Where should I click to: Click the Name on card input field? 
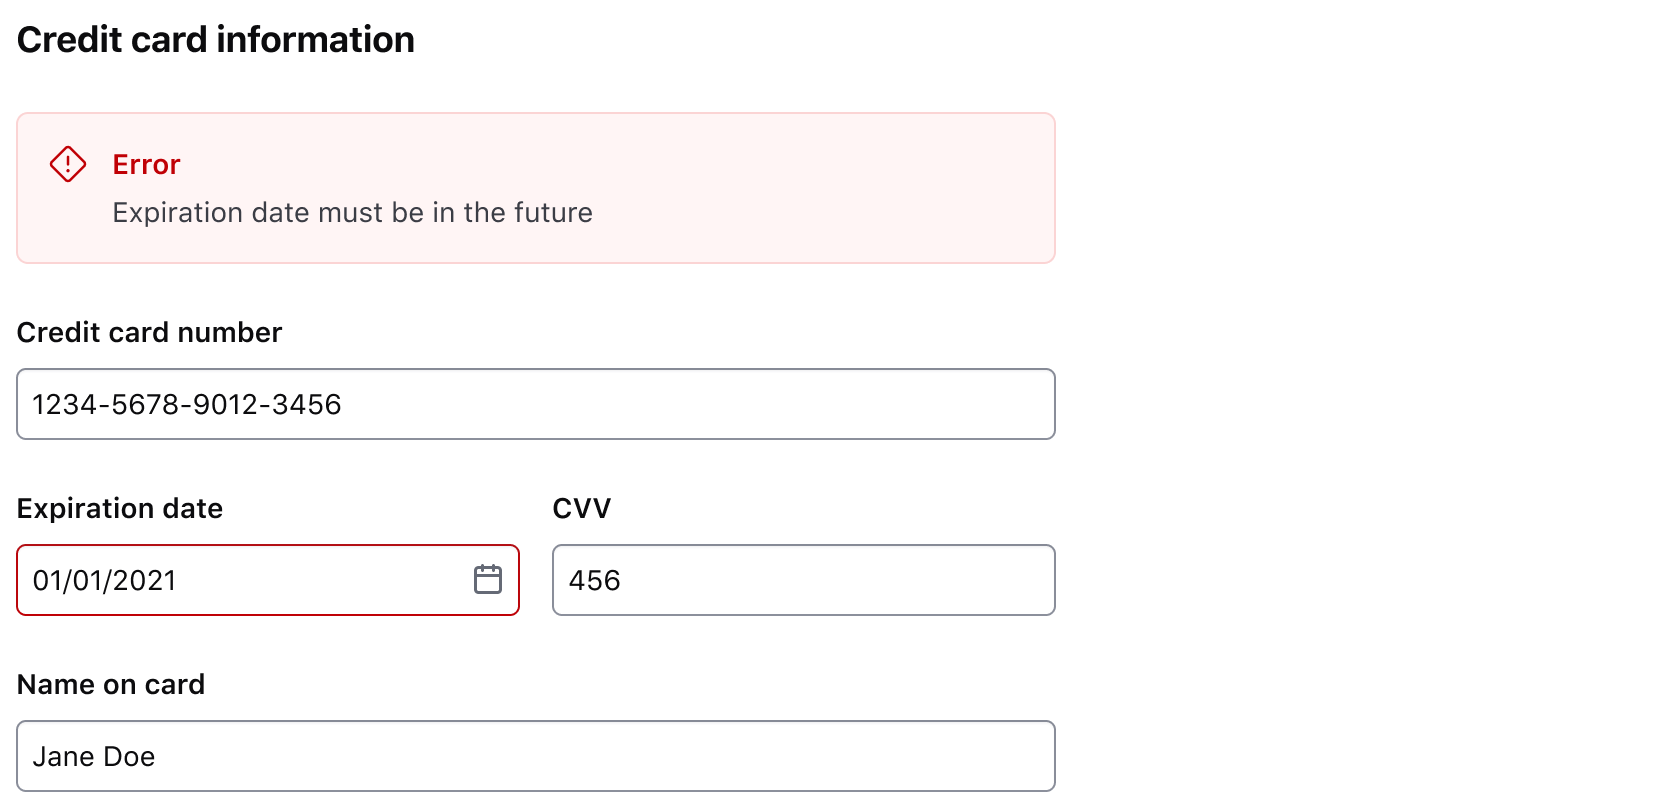pyautogui.click(x=535, y=756)
